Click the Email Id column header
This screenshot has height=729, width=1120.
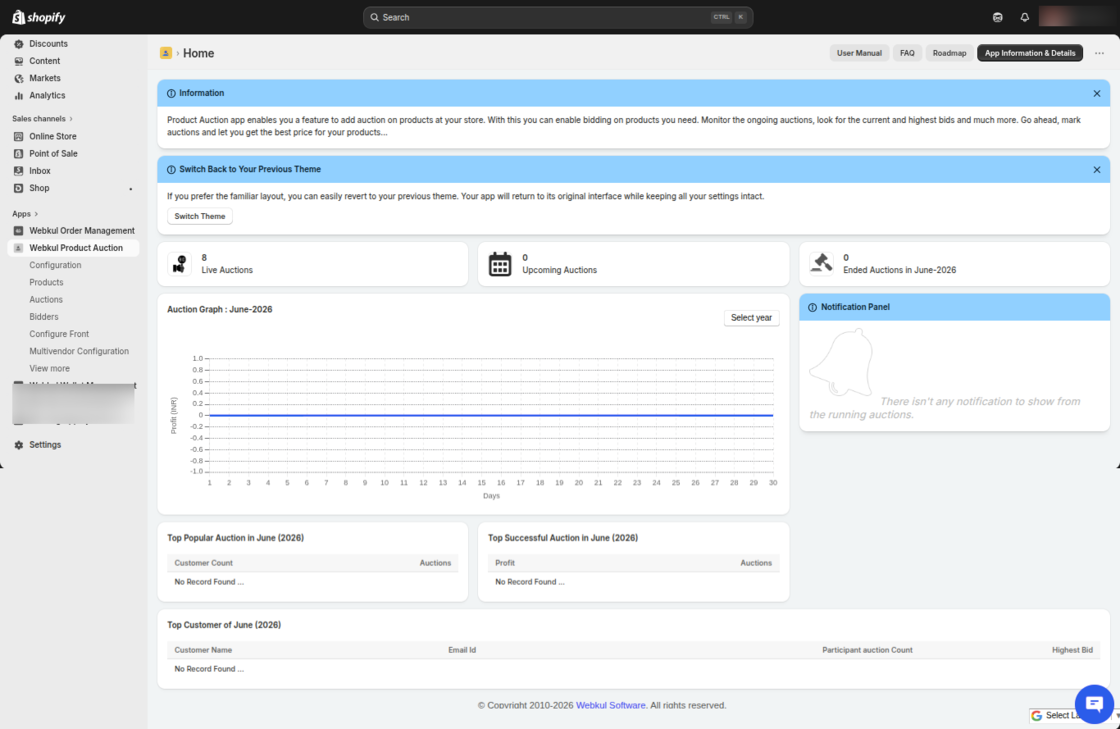coord(462,650)
